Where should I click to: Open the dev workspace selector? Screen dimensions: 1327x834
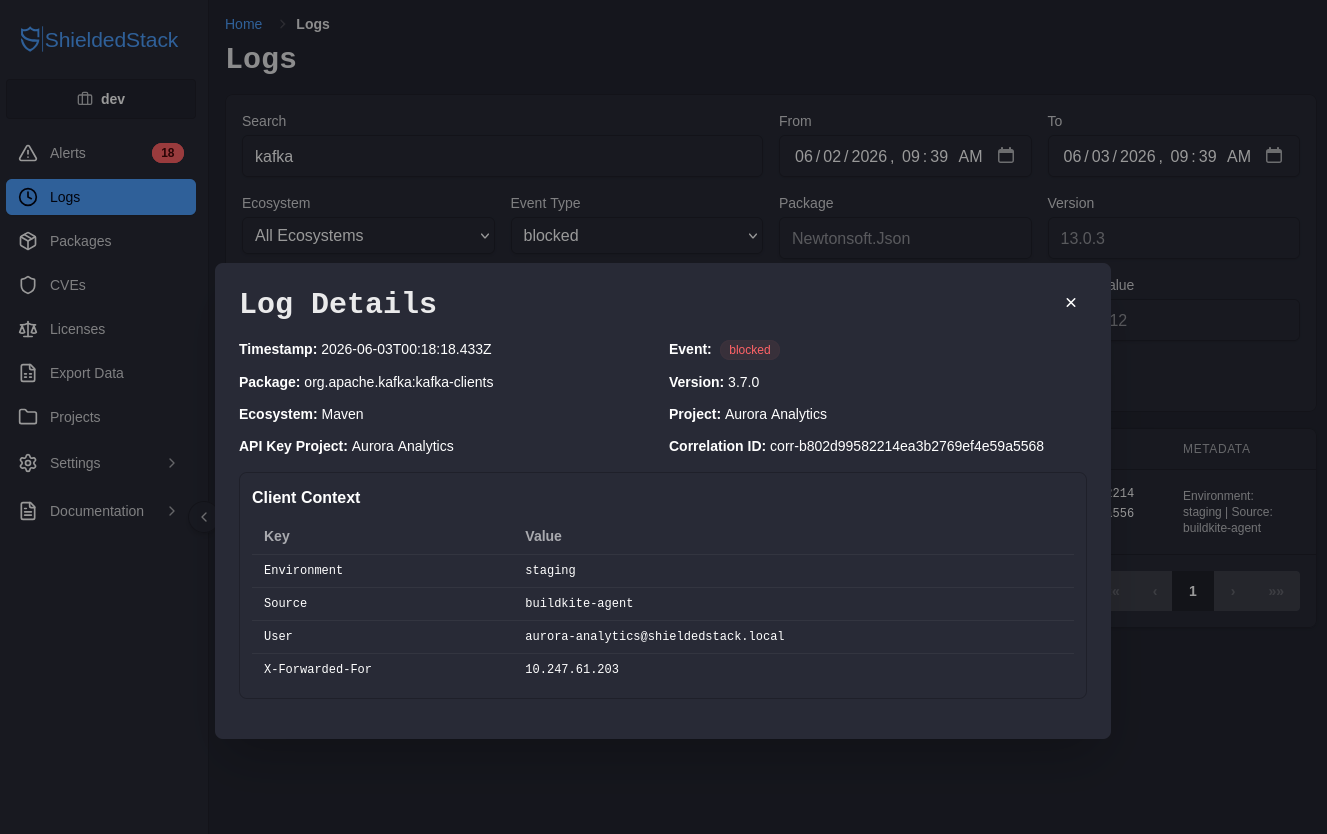pos(101,99)
